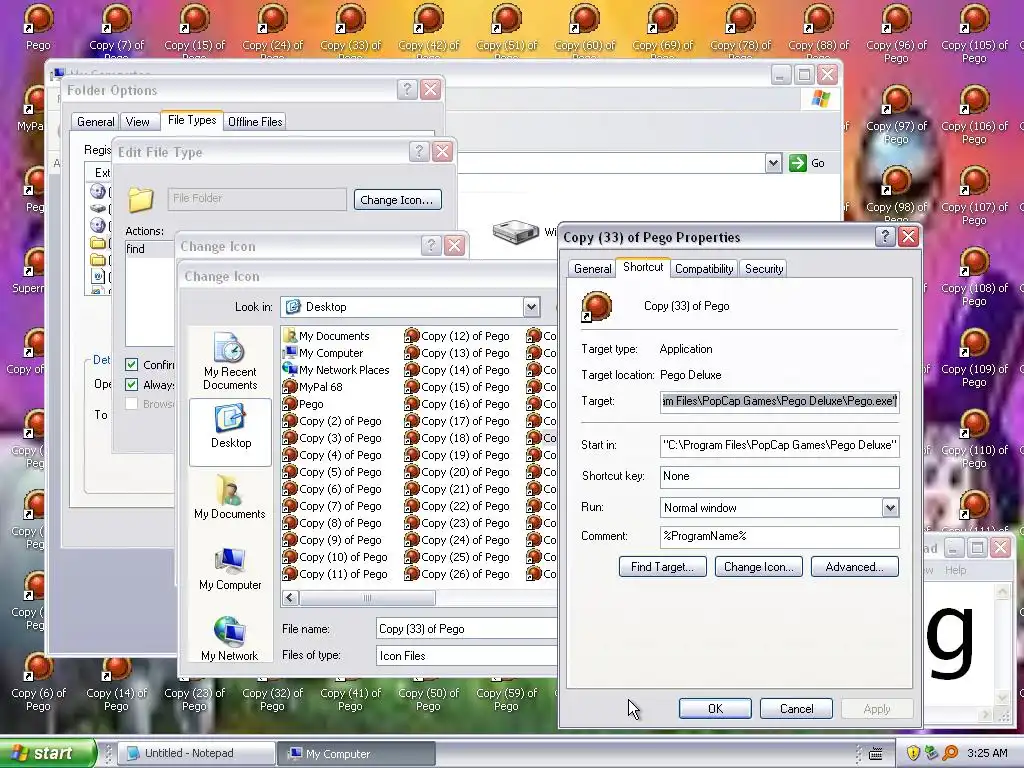Select the top-left Pego desktop shortcut
The image size is (1024, 768).
pyautogui.click(x=38, y=27)
